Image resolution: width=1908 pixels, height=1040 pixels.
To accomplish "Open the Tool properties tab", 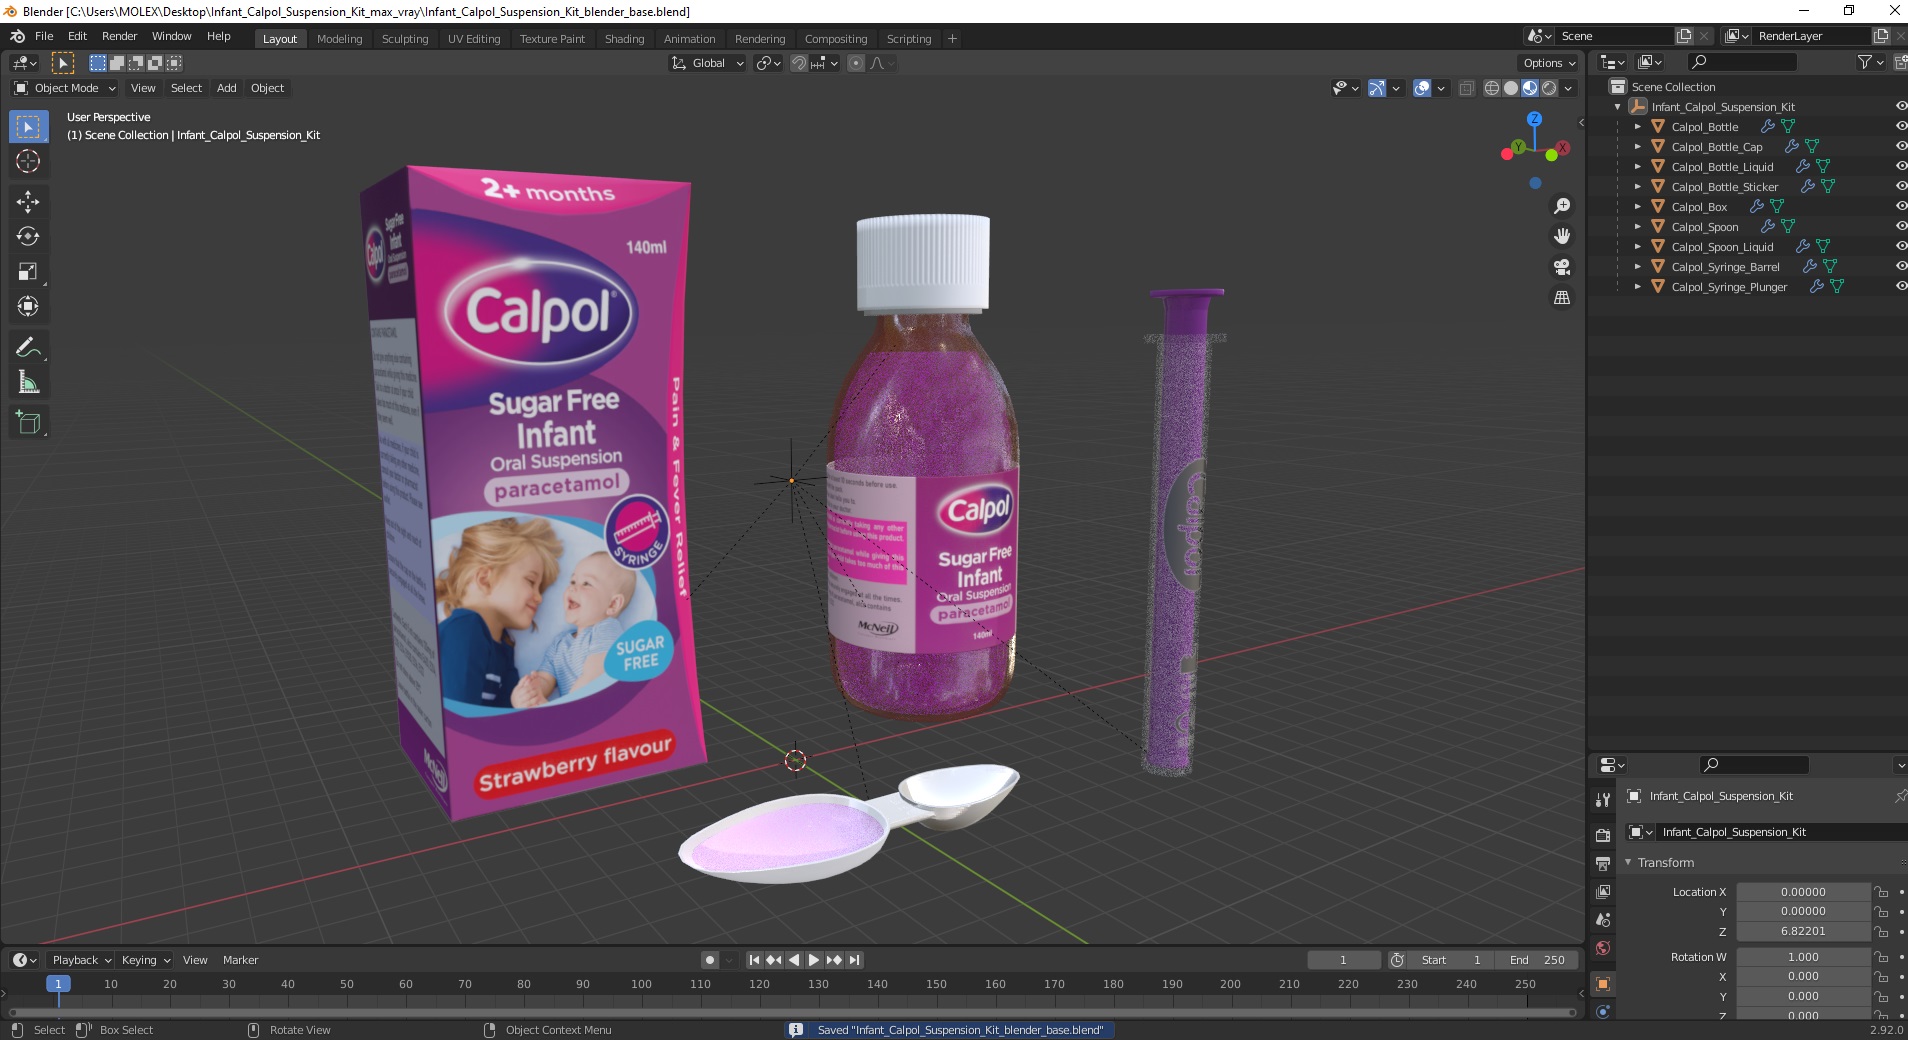I will pyautogui.click(x=1603, y=799).
